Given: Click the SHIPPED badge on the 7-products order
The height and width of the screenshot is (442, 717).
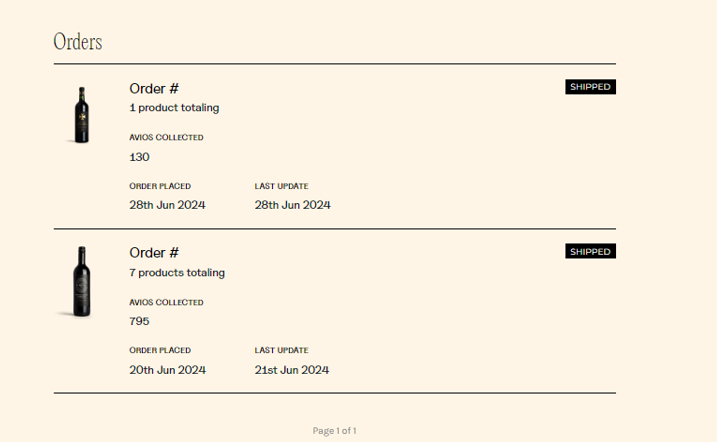Looking at the screenshot, I should coord(590,251).
